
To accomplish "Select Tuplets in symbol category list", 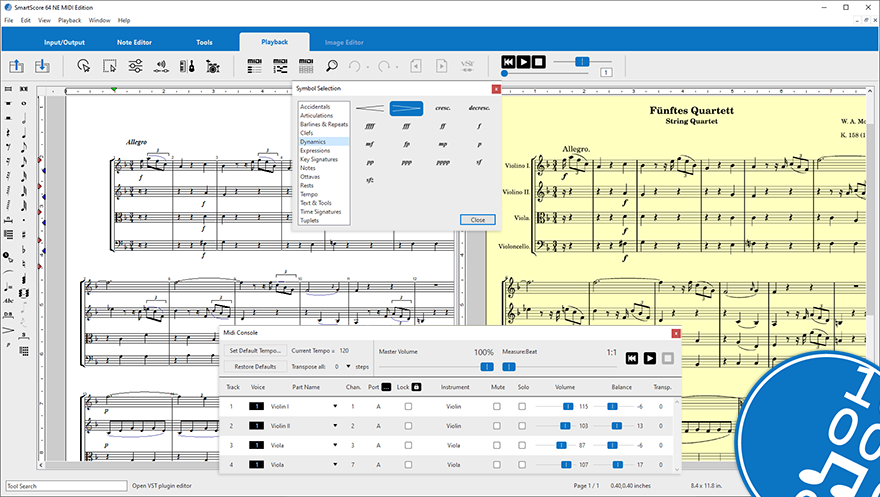I will [x=309, y=220].
